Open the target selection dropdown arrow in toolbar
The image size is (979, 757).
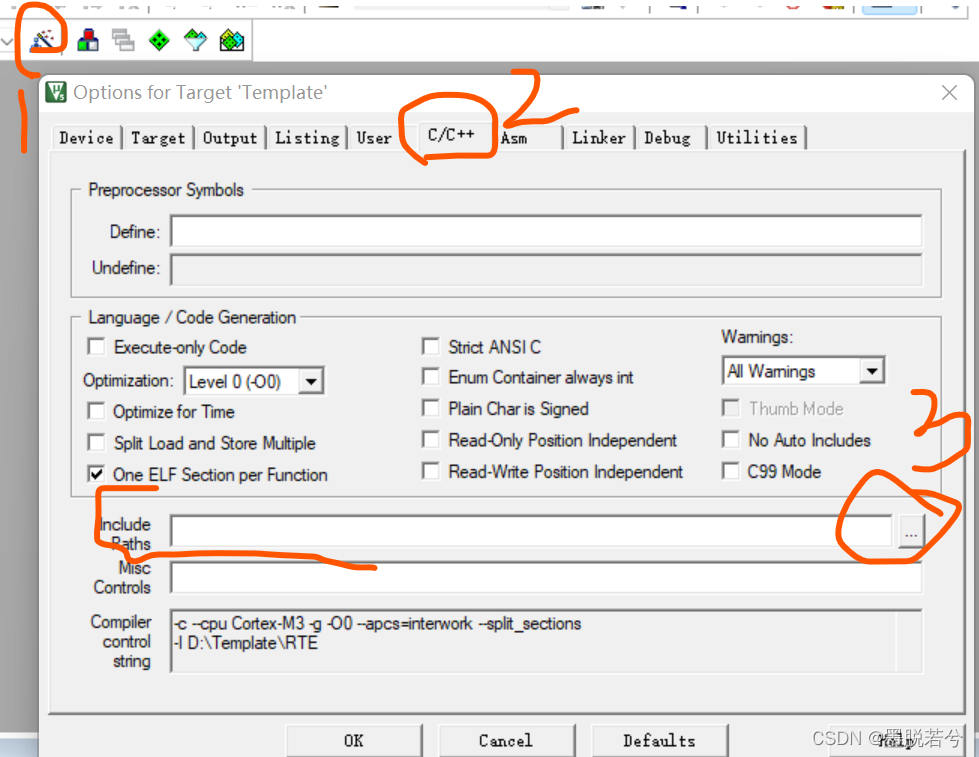[x=6, y=42]
